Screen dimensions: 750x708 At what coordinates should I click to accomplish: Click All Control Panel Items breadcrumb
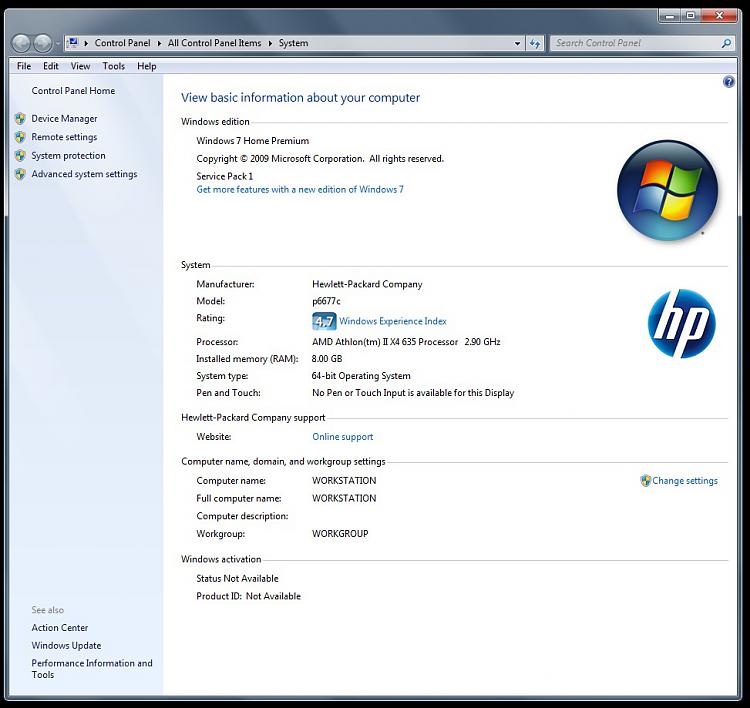[214, 43]
